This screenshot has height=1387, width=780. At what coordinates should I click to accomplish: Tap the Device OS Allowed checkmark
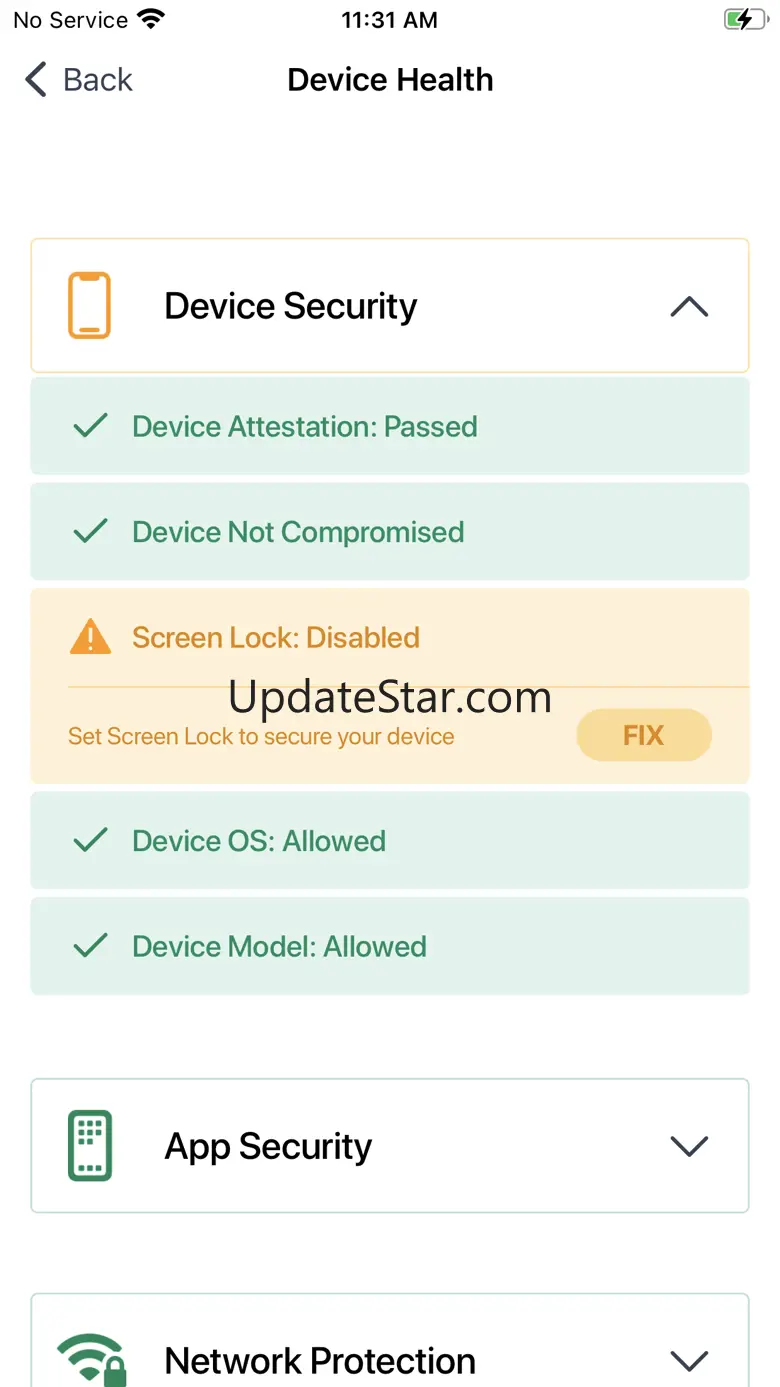tap(91, 840)
